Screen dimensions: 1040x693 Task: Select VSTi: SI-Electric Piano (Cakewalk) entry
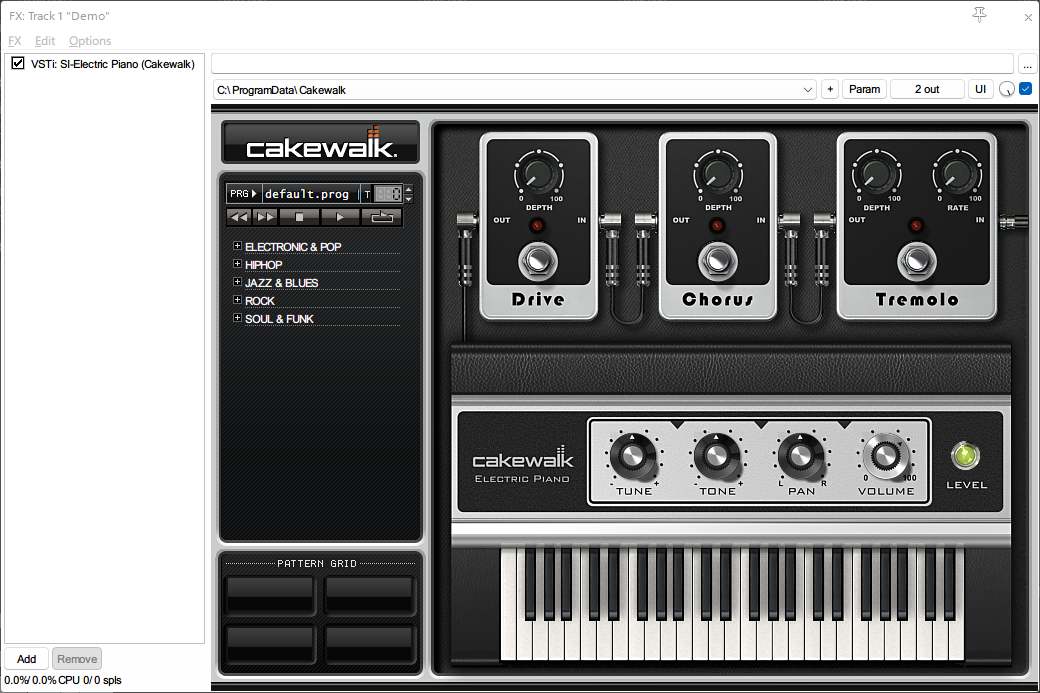coord(113,64)
